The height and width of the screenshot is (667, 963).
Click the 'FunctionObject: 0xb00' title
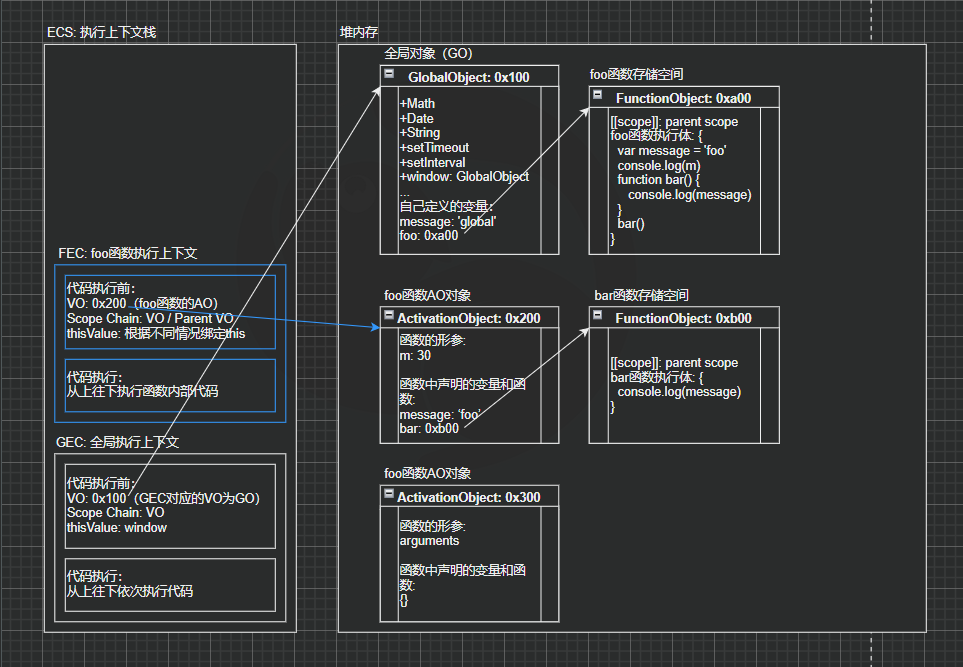684,318
